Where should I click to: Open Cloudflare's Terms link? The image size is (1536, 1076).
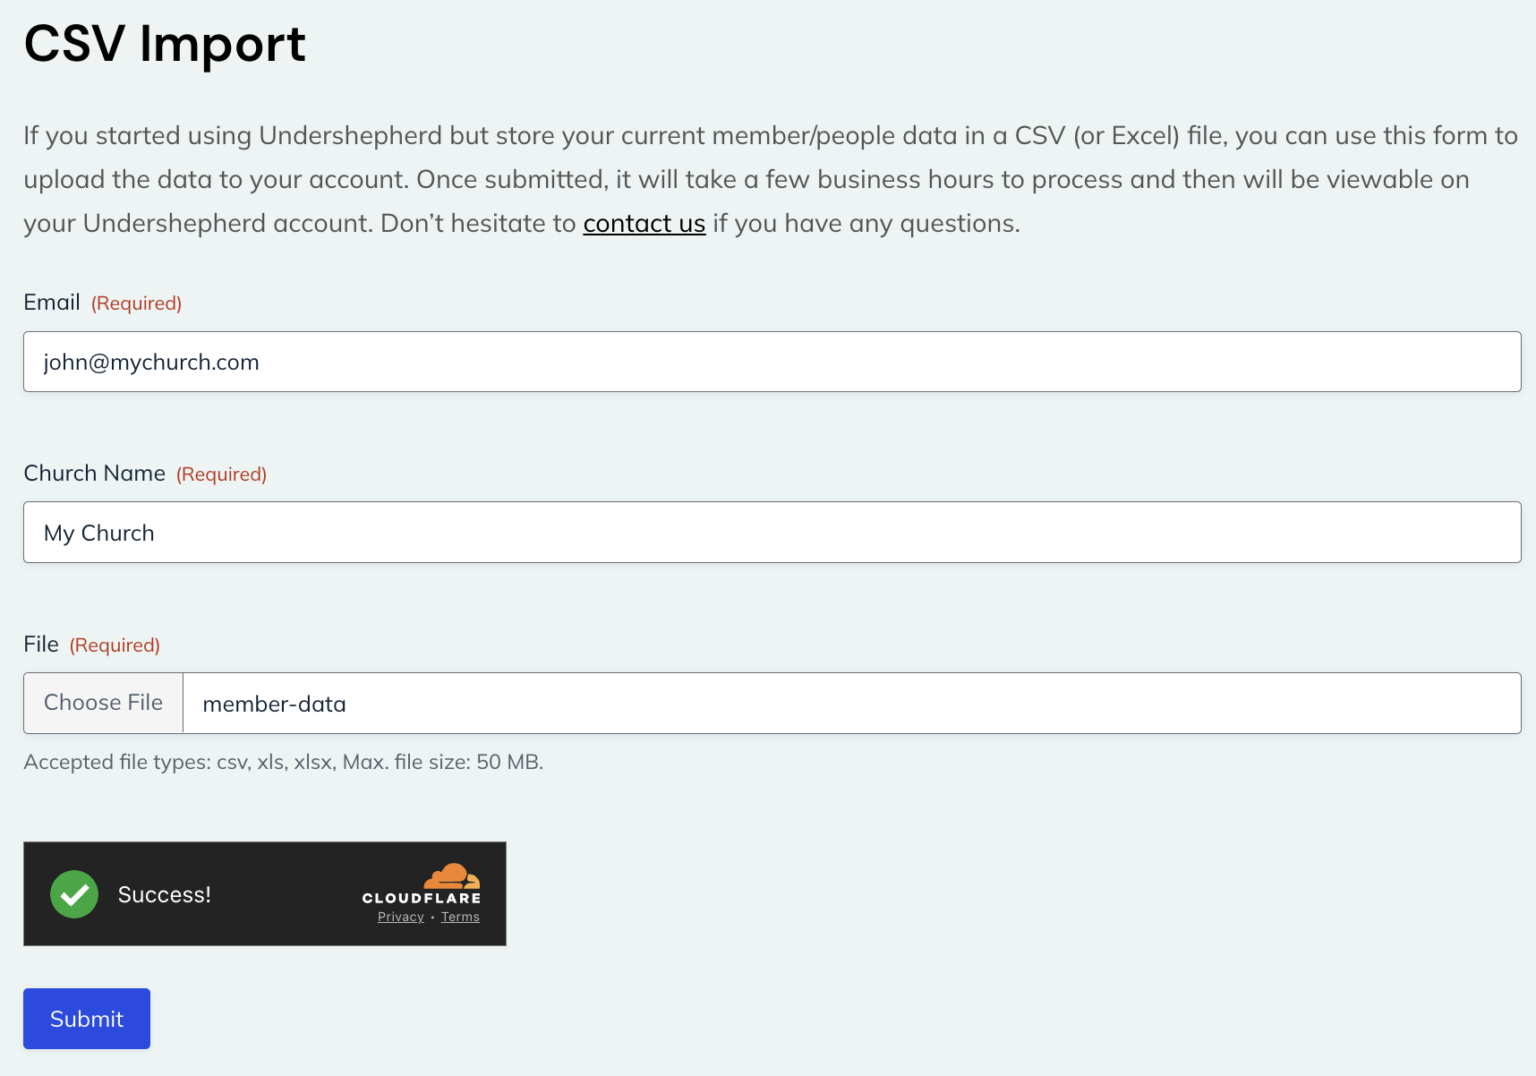pyautogui.click(x=460, y=916)
